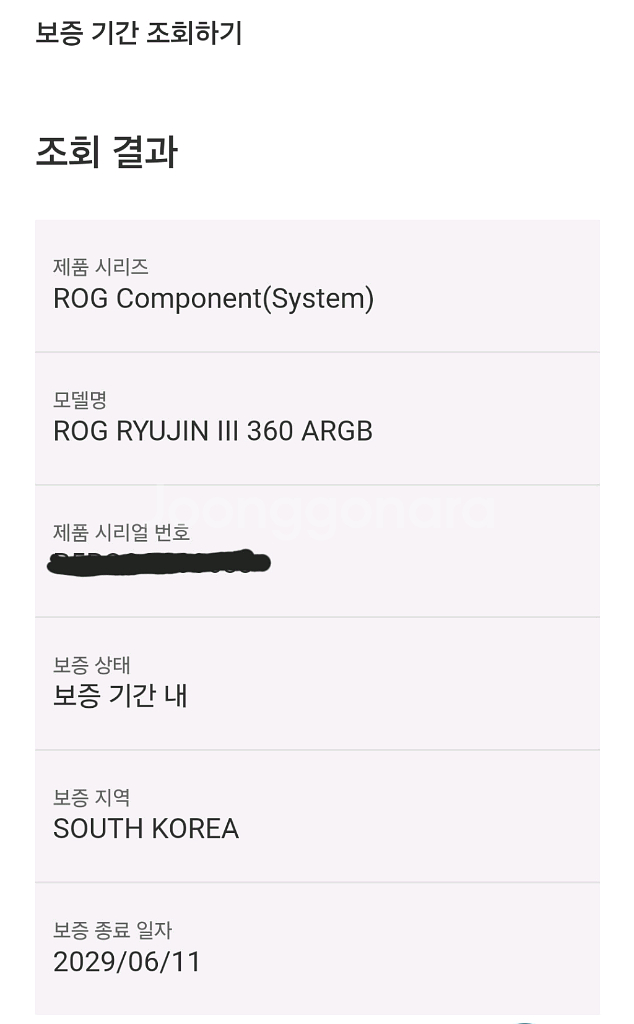The width and height of the screenshot is (634, 1024).
Task: Tap the '보증 기간 조회하기' page title
Action: (x=139, y=34)
